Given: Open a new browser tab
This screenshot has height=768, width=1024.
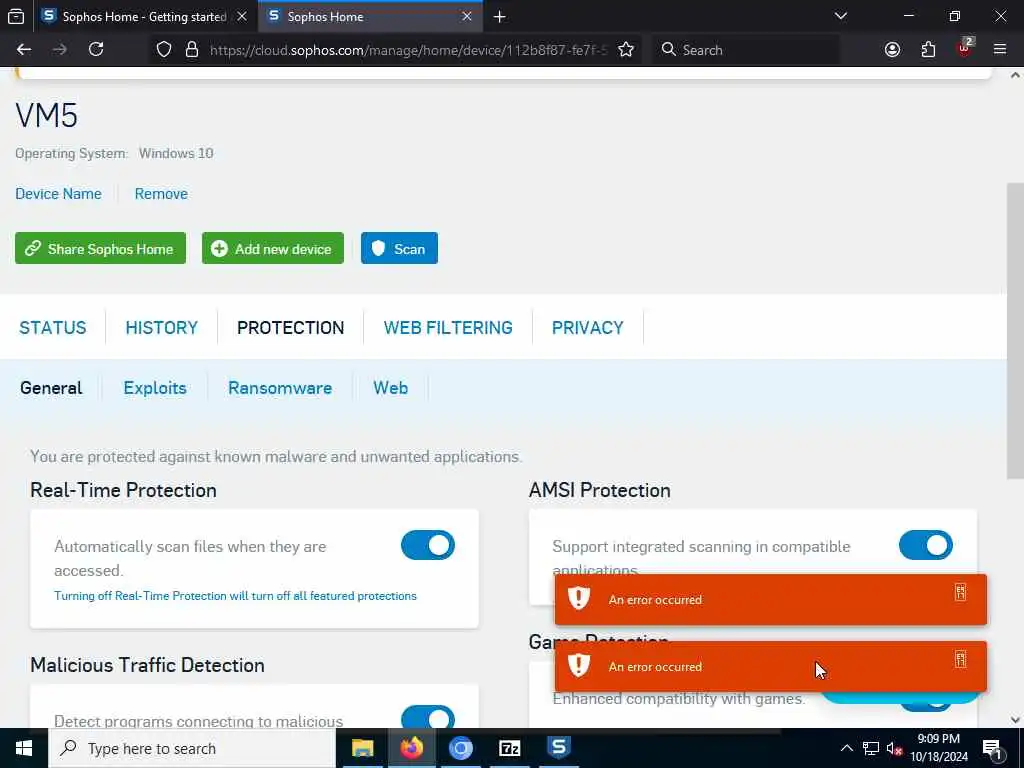Looking at the screenshot, I should click(x=500, y=17).
